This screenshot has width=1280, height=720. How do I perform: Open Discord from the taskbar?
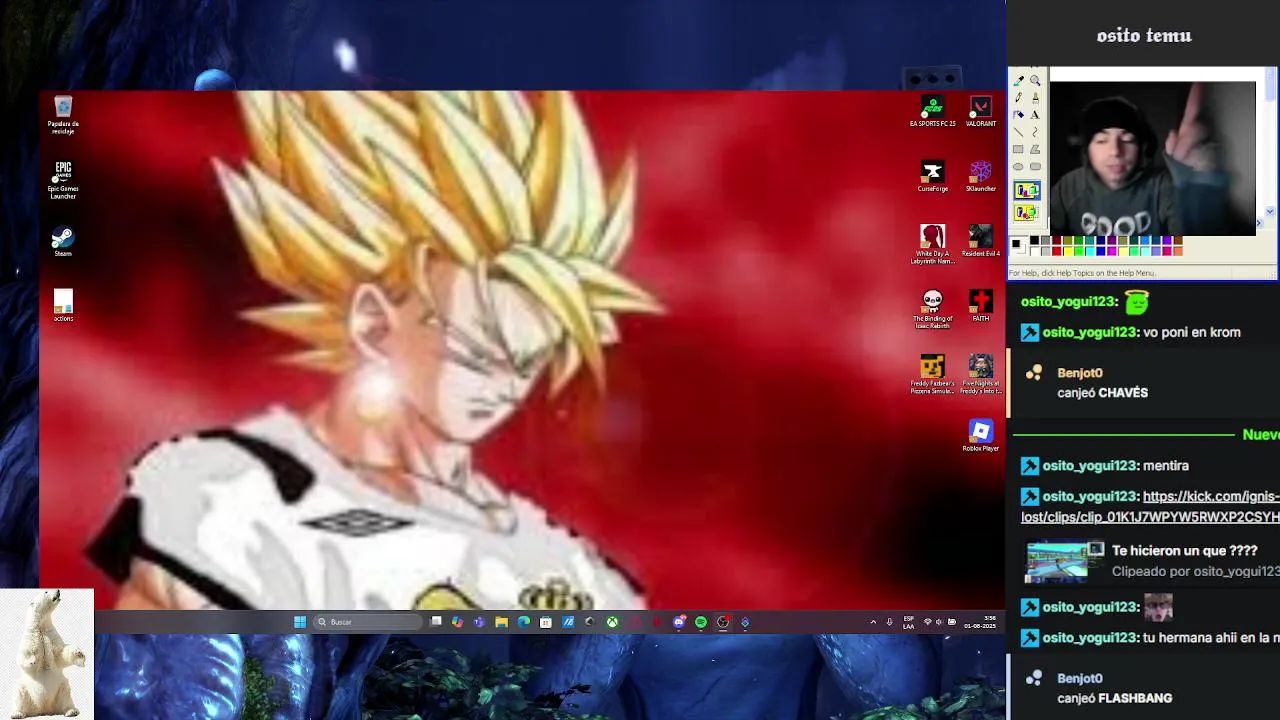click(679, 622)
